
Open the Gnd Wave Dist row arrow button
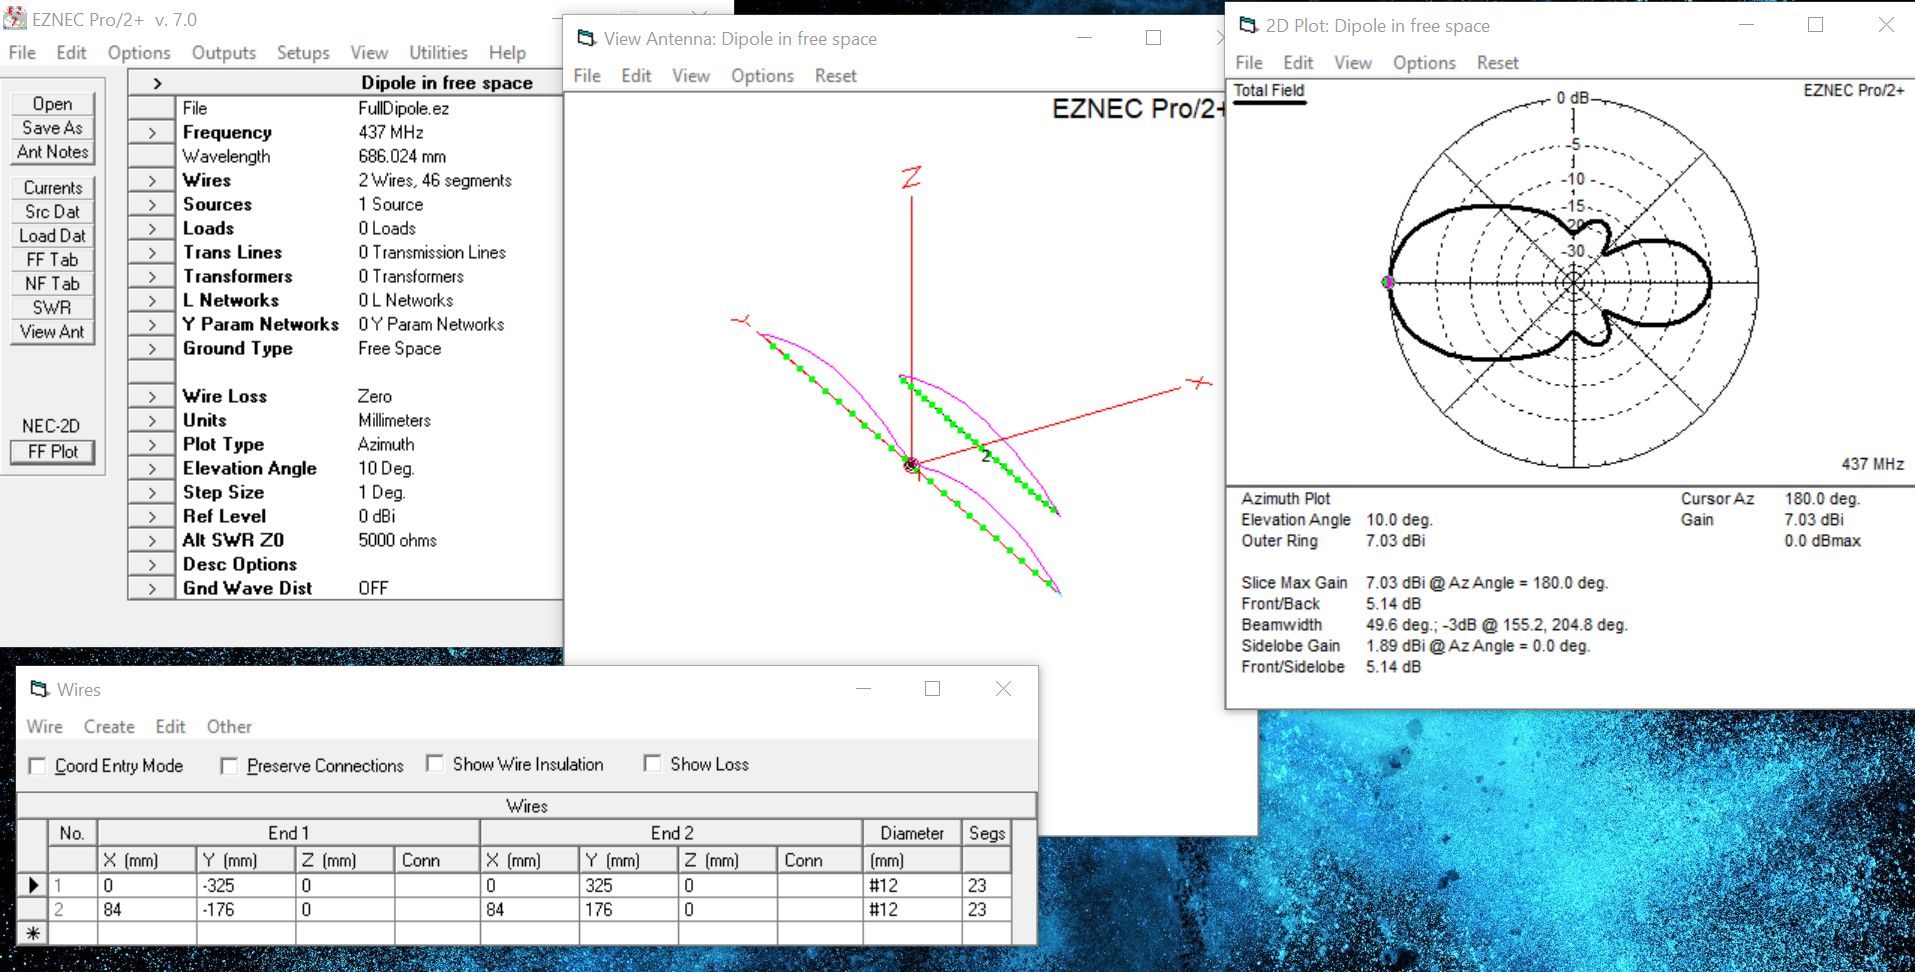[x=152, y=588]
